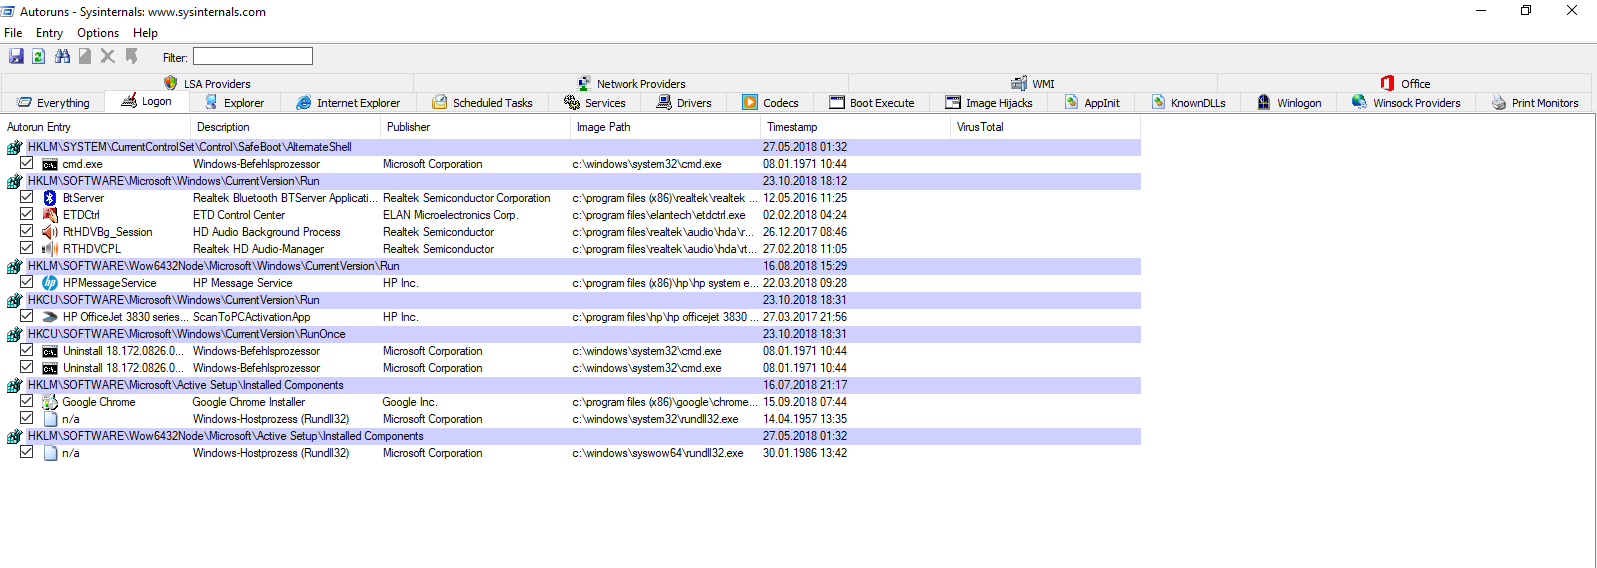Open the KnownDLLs tab
The width and height of the screenshot is (1597, 568).
(1188, 103)
